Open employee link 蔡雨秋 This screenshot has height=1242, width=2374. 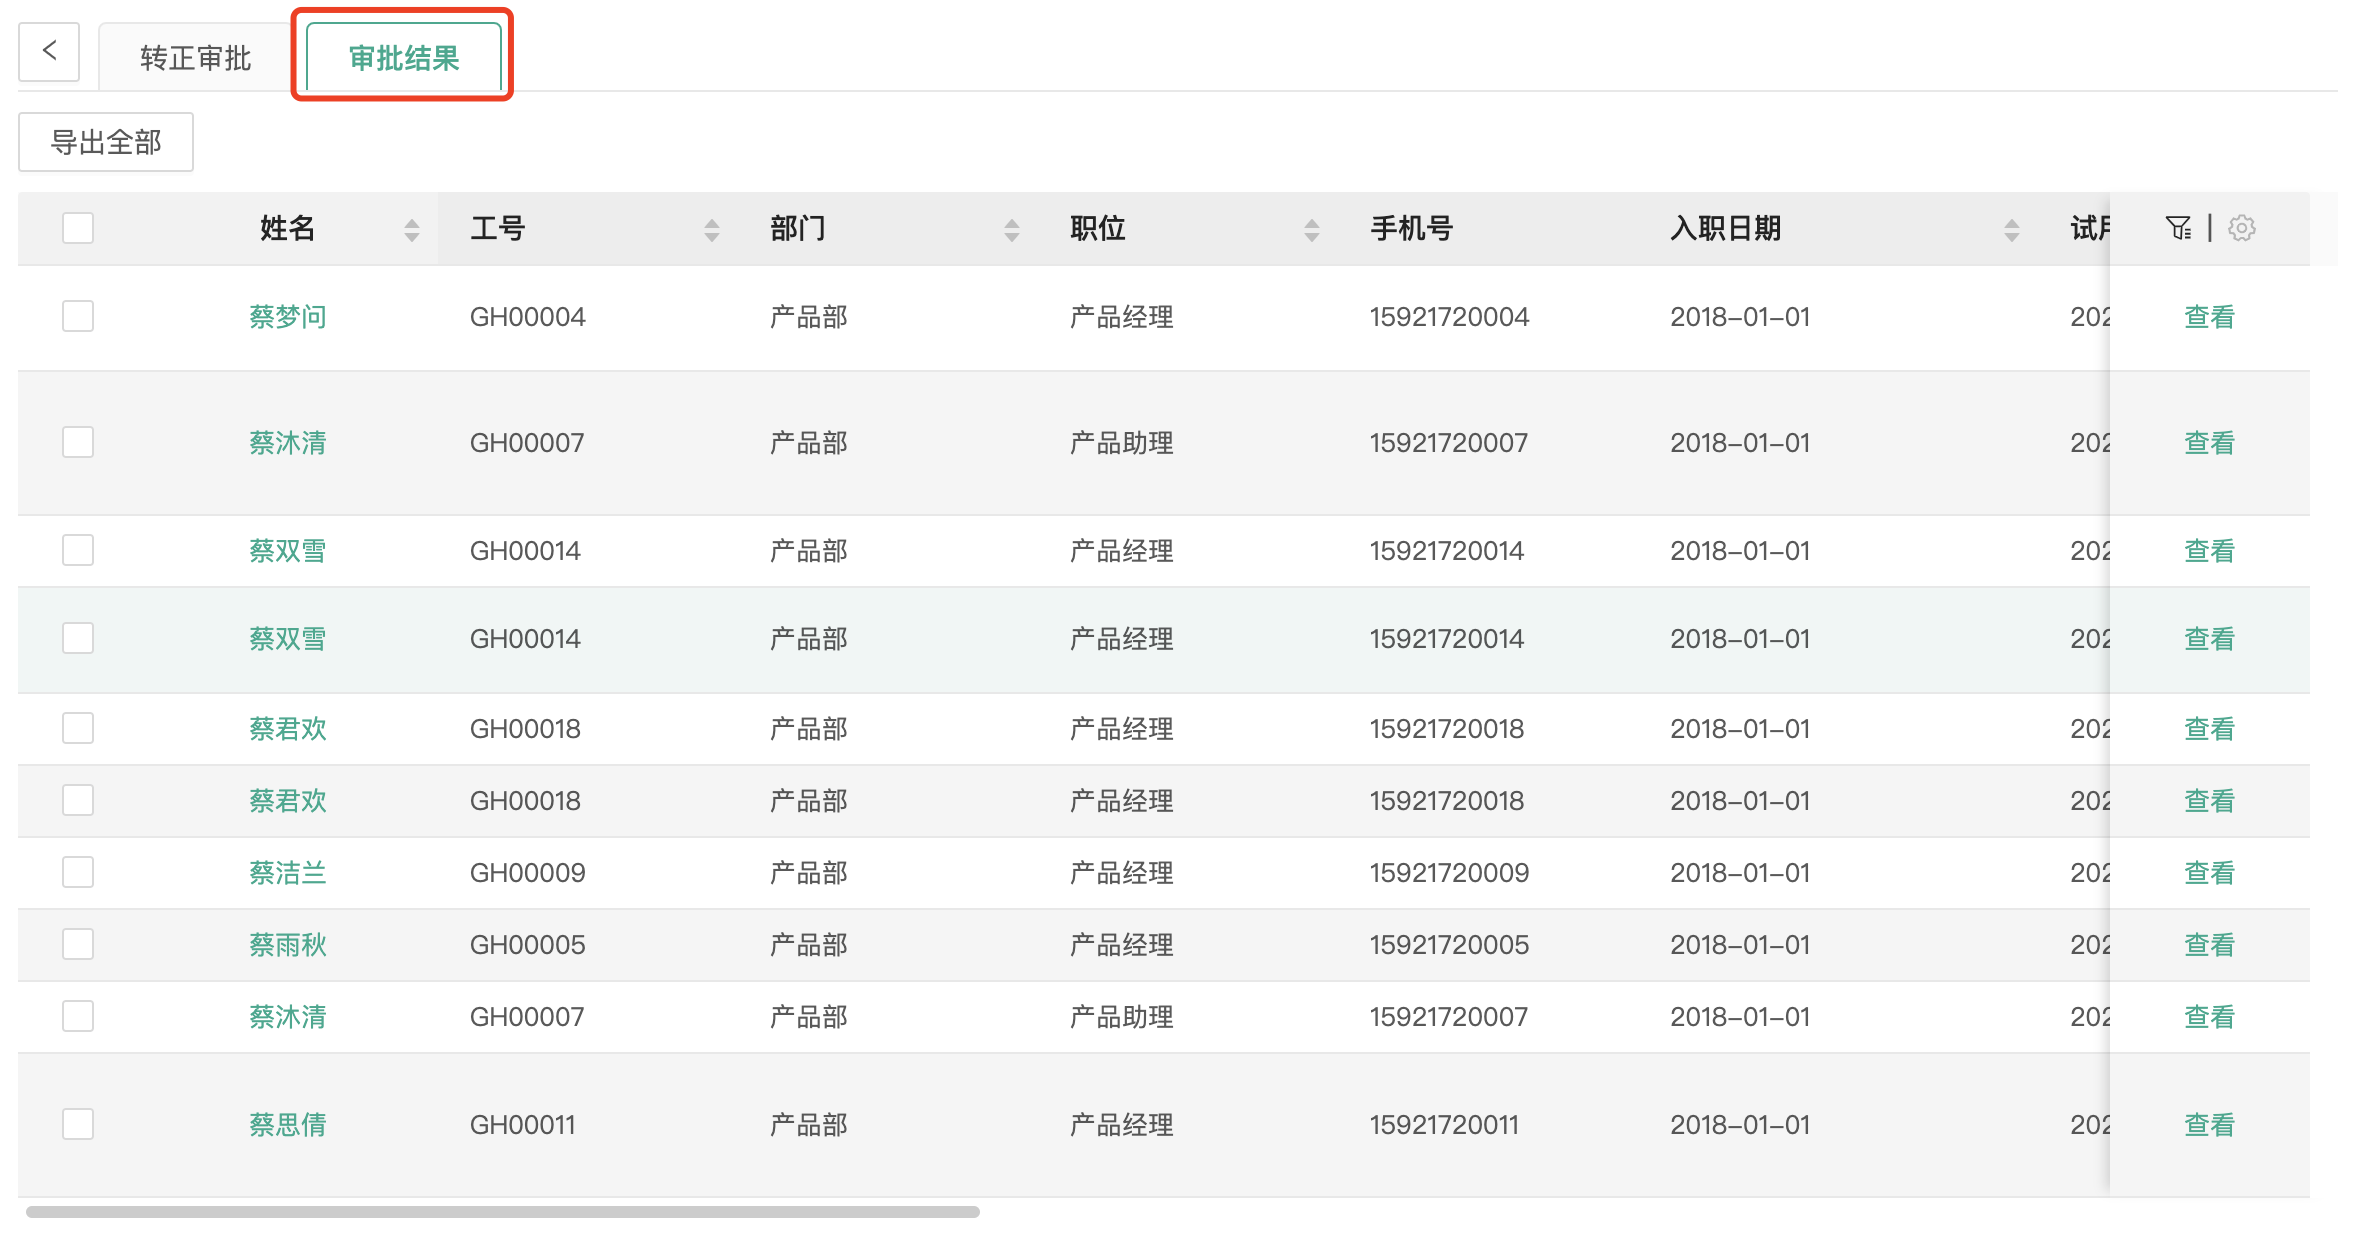pos(288,945)
